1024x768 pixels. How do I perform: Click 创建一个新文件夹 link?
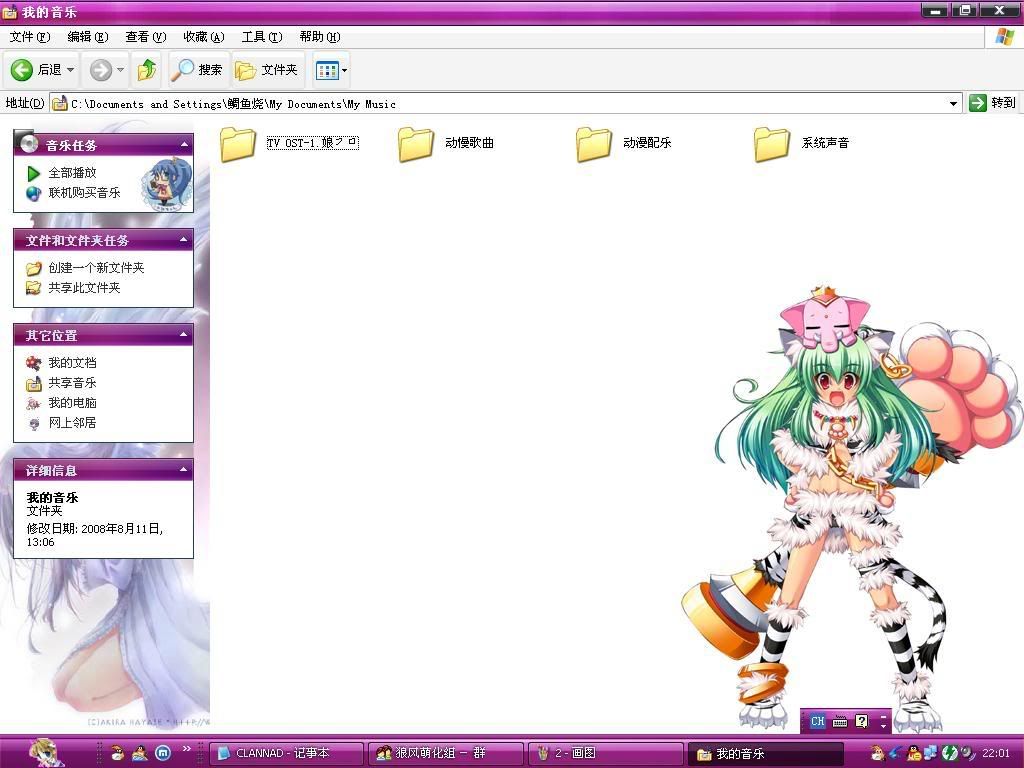click(96, 268)
